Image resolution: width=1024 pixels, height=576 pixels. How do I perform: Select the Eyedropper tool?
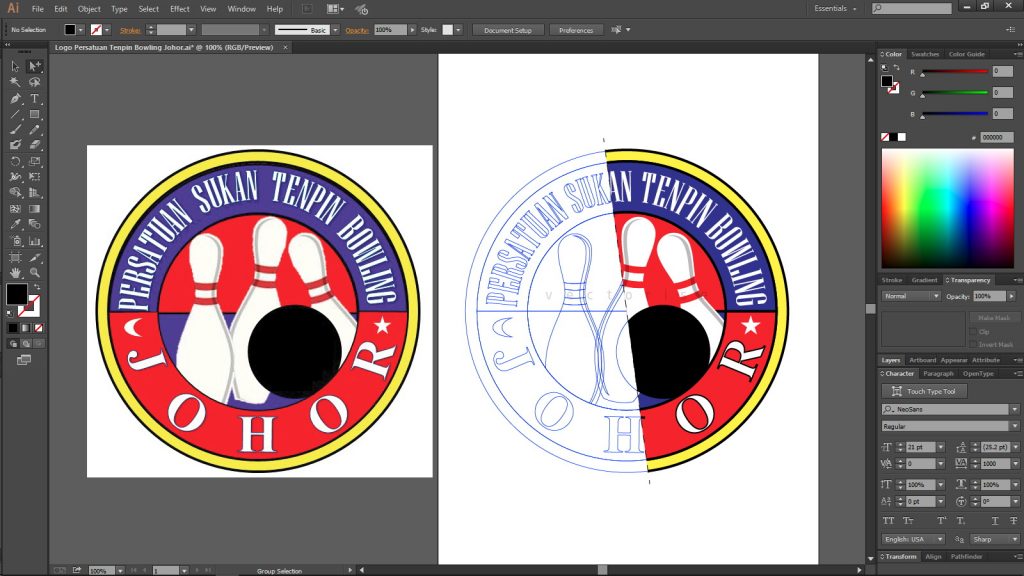tap(15, 225)
